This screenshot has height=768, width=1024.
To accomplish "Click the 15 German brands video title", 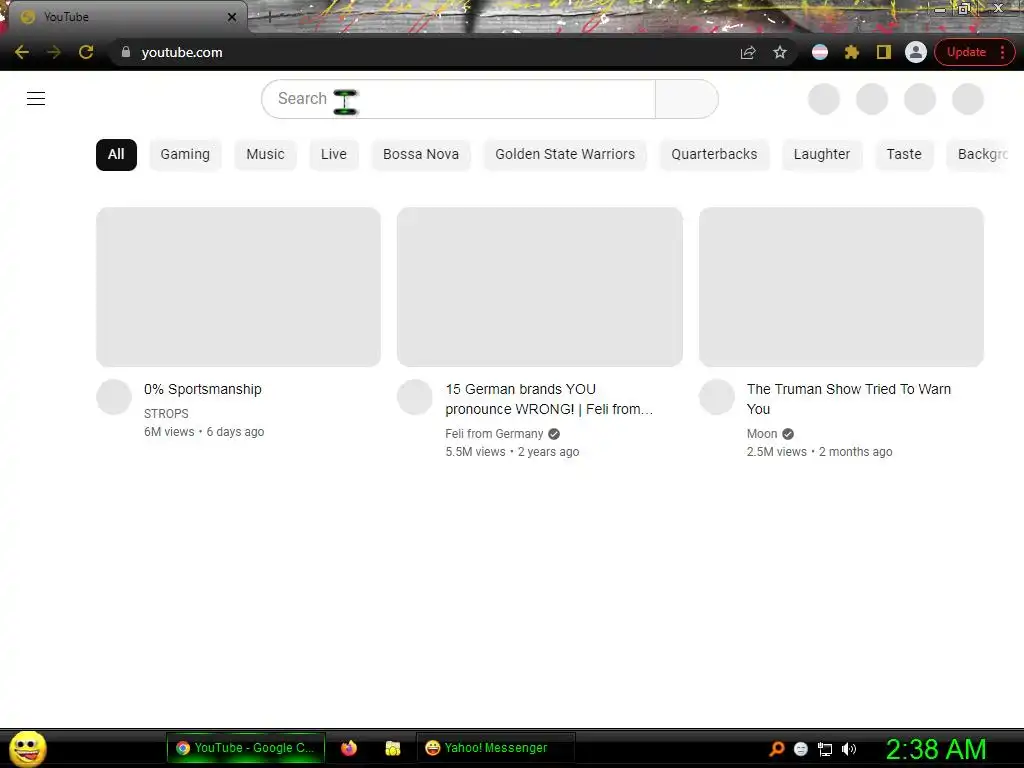I will (x=549, y=399).
